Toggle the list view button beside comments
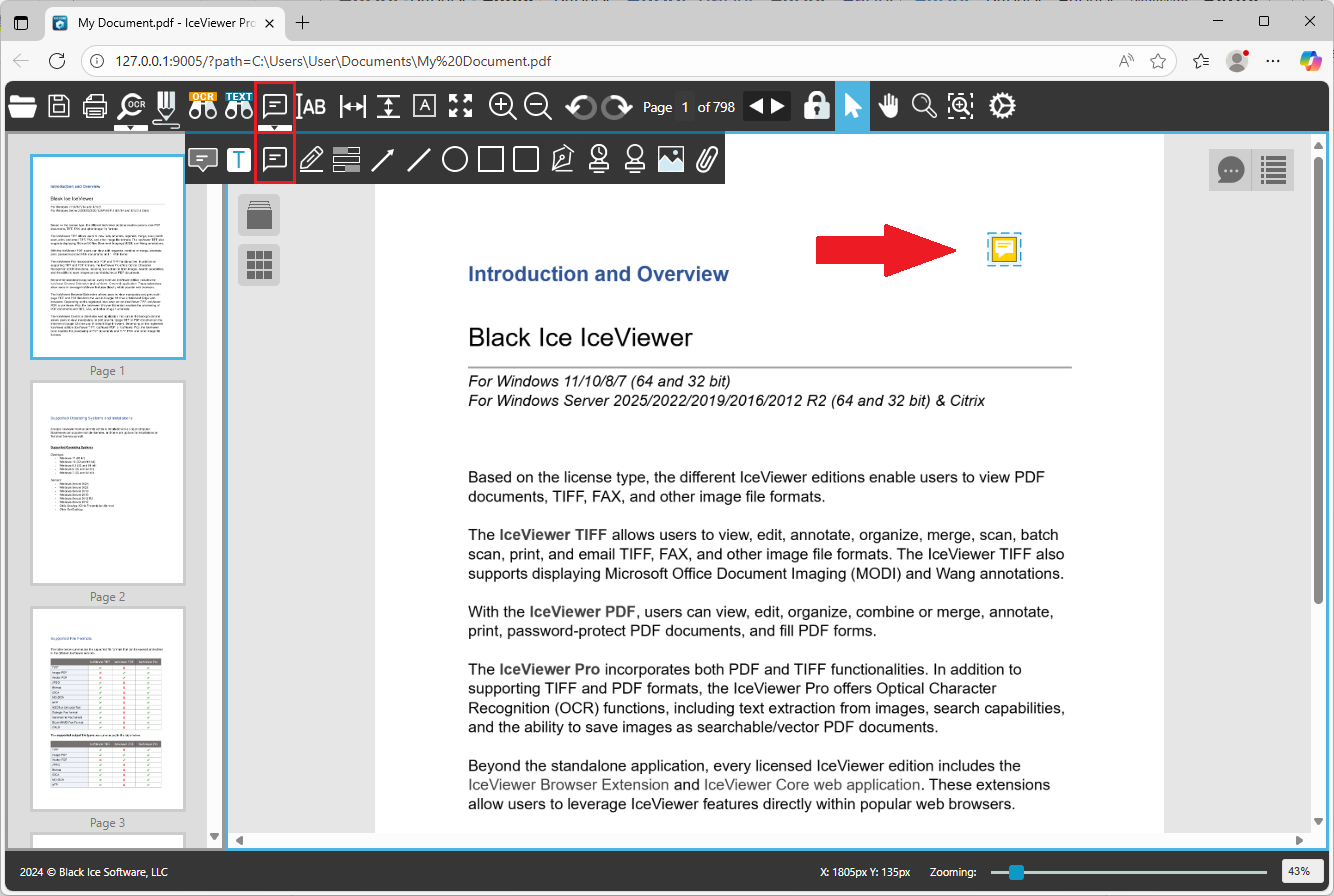This screenshot has height=896, width=1334. coord(1273,170)
